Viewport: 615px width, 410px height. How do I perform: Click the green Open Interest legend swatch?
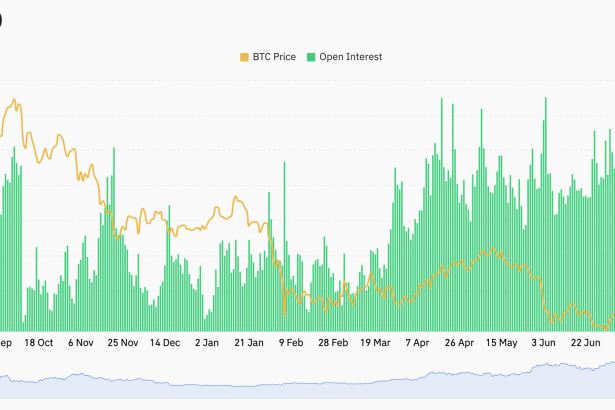point(311,57)
